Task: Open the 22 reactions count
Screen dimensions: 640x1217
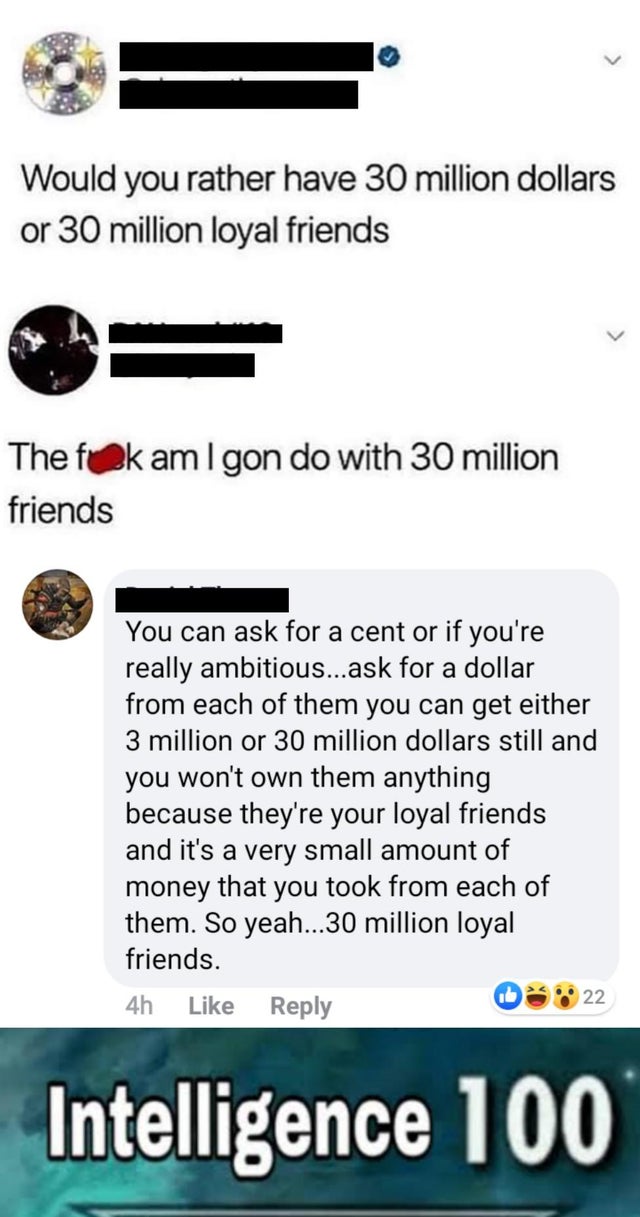Action: 594,997
